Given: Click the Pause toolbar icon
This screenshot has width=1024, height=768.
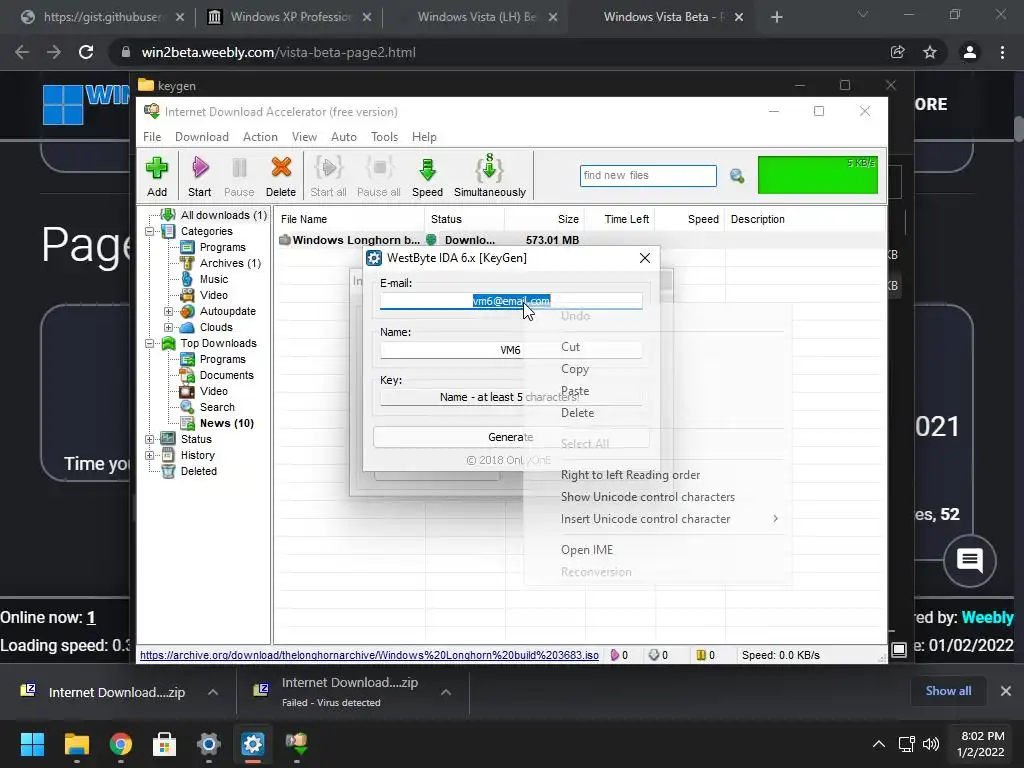Looking at the screenshot, I should pyautogui.click(x=239, y=176).
